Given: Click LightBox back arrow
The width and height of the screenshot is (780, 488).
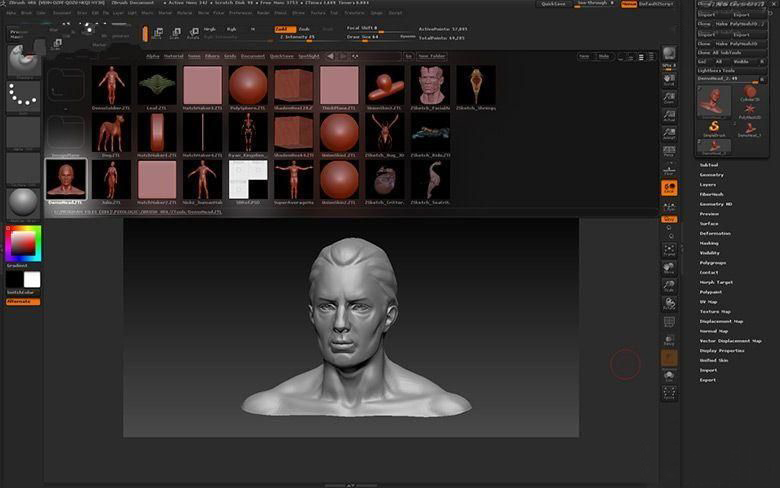Looking at the screenshot, I should (x=331, y=56).
